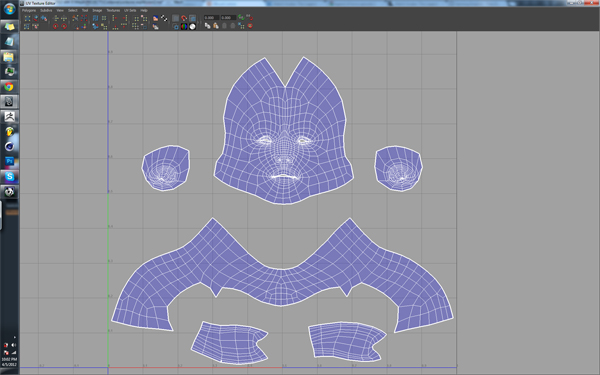Screen dimensions: 600x375
Task: Toggle Display Image on or off
Action: point(155,18)
